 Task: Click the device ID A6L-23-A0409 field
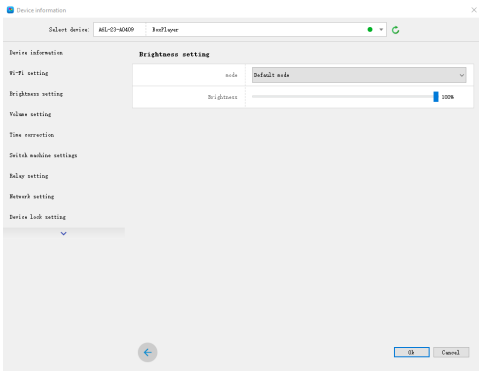[x=116, y=30]
